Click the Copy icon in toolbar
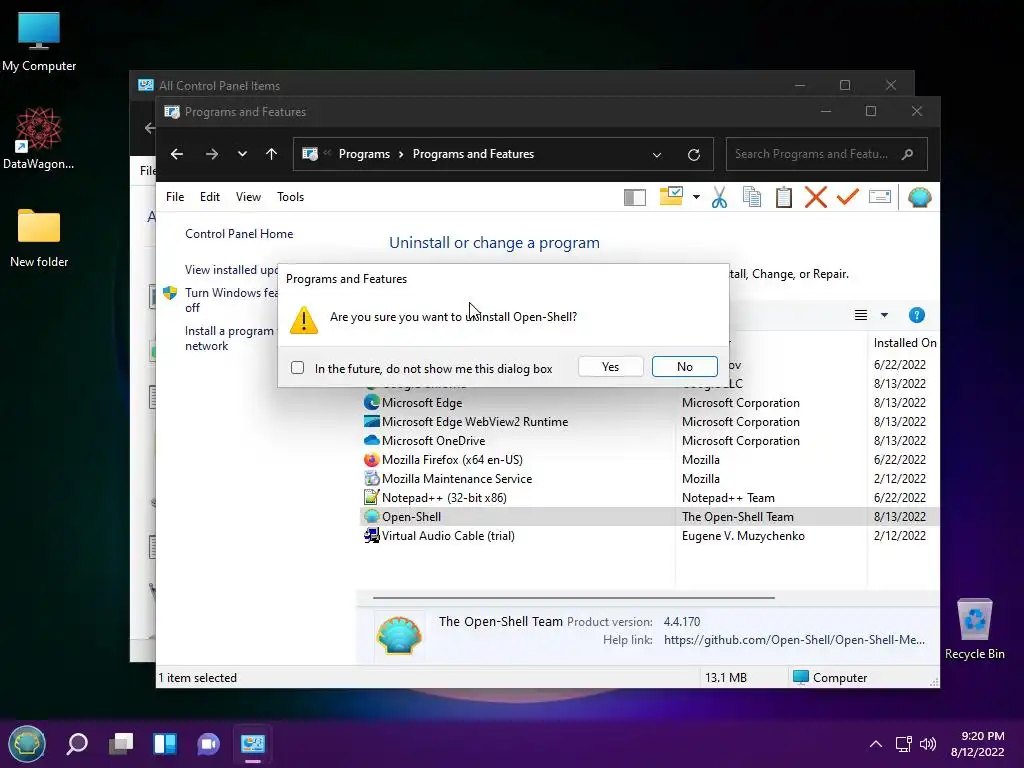This screenshot has width=1024, height=768. [x=752, y=197]
